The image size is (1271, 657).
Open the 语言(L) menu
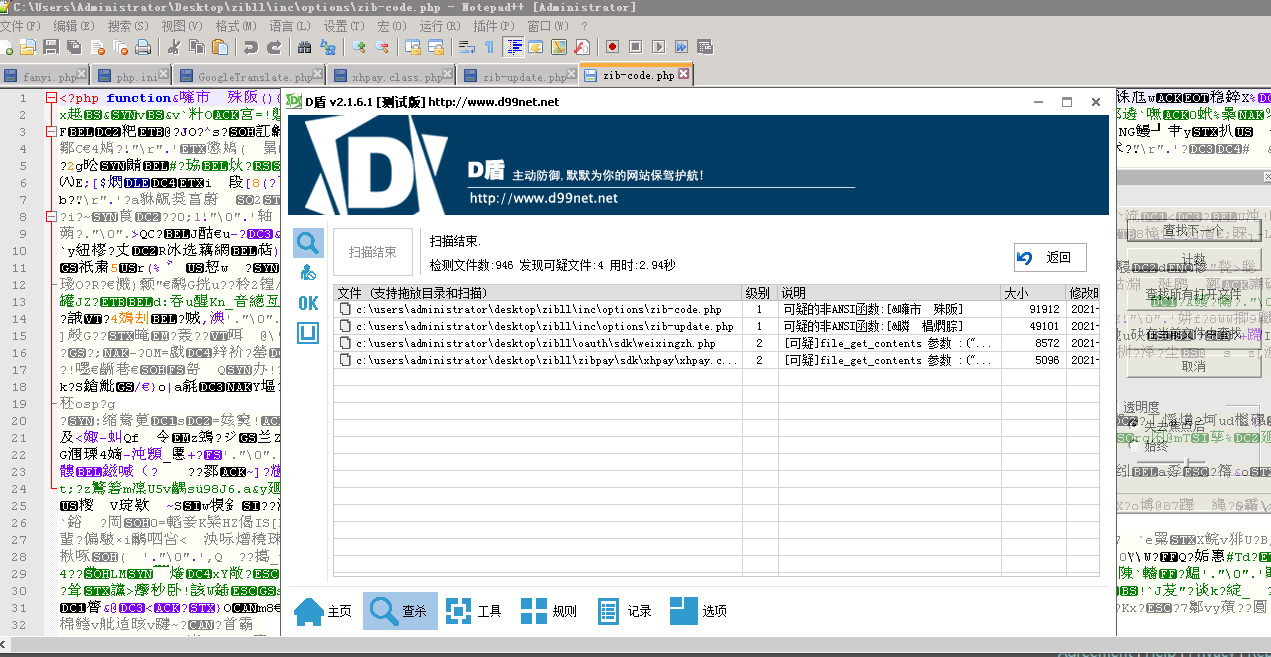pyautogui.click(x=289, y=25)
